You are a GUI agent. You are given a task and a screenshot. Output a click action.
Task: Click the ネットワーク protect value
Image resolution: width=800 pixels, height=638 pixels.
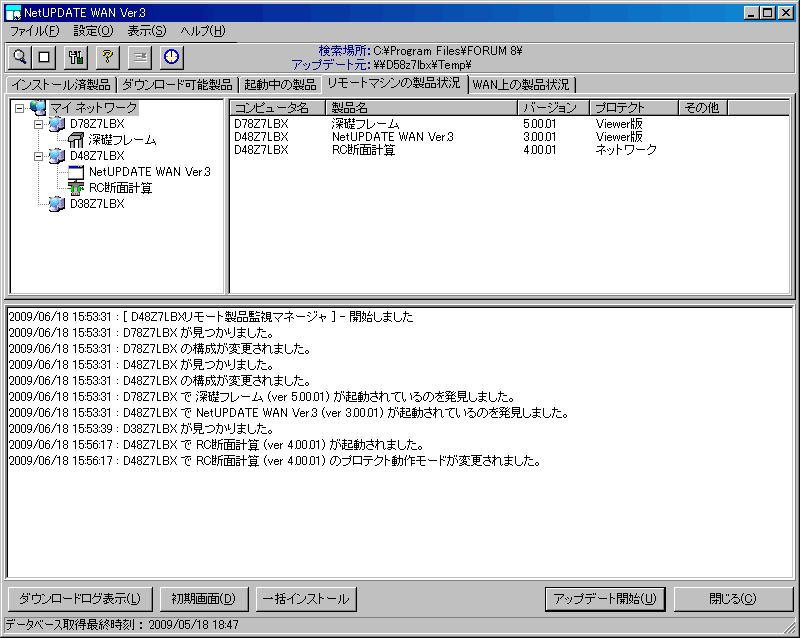click(626, 150)
